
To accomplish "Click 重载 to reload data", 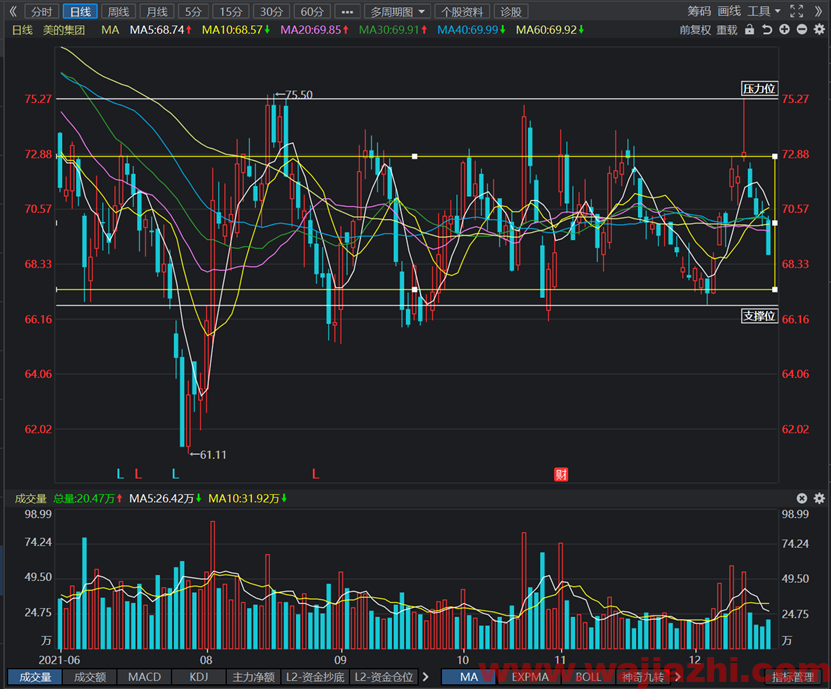I will coord(727,30).
